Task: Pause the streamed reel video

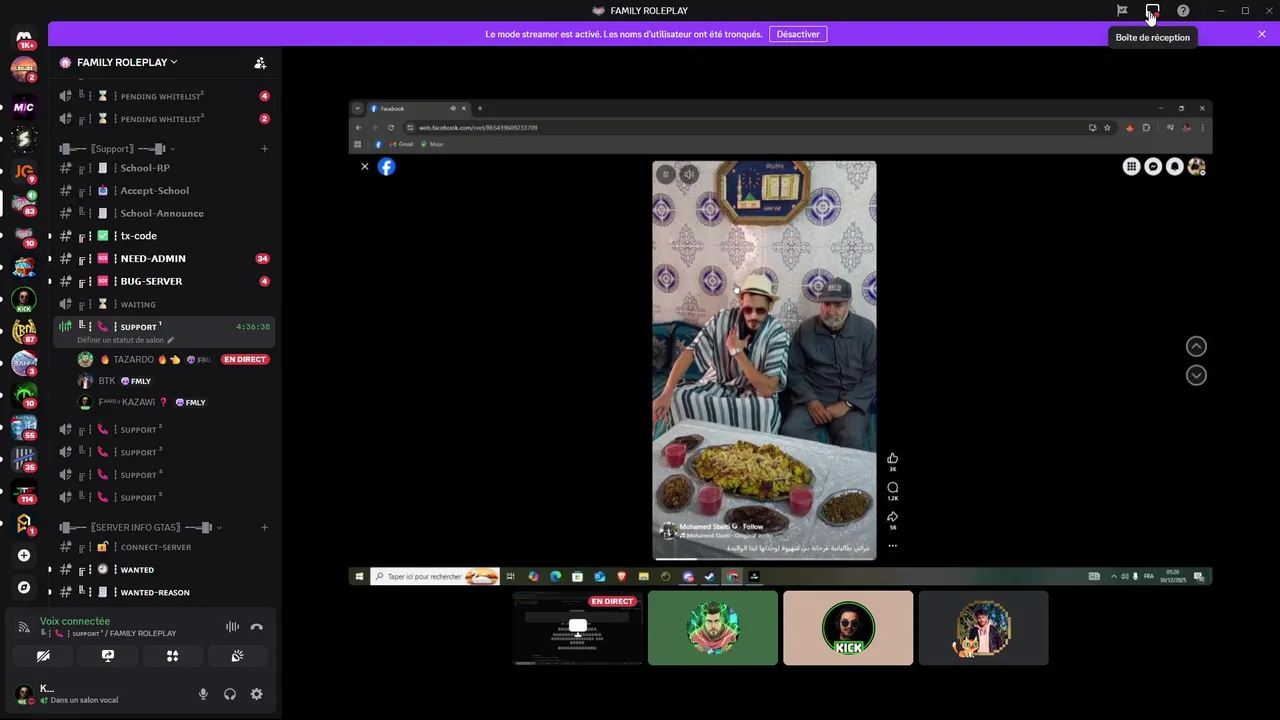Action: tap(666, 174)
